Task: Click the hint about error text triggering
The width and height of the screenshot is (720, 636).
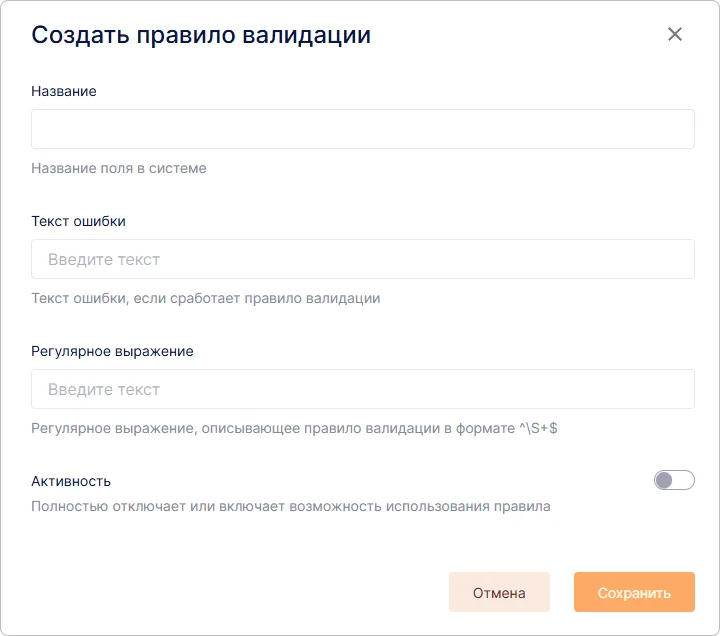Action: [205, 298]
